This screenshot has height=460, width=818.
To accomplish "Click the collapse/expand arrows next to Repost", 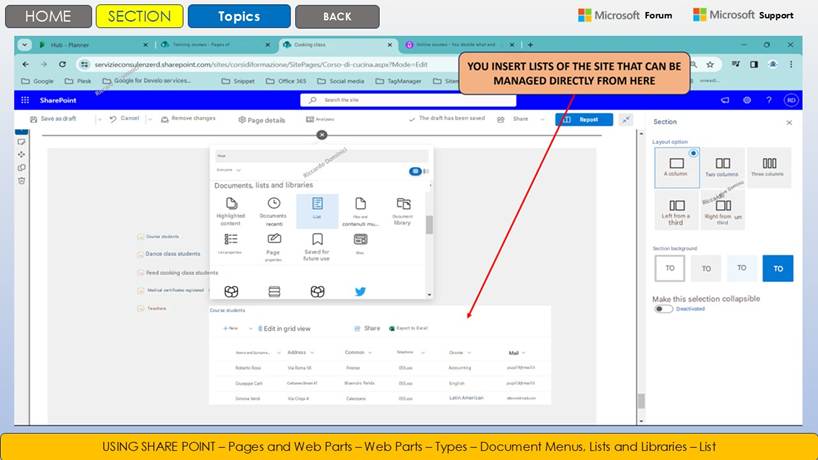I will point(625,119).
